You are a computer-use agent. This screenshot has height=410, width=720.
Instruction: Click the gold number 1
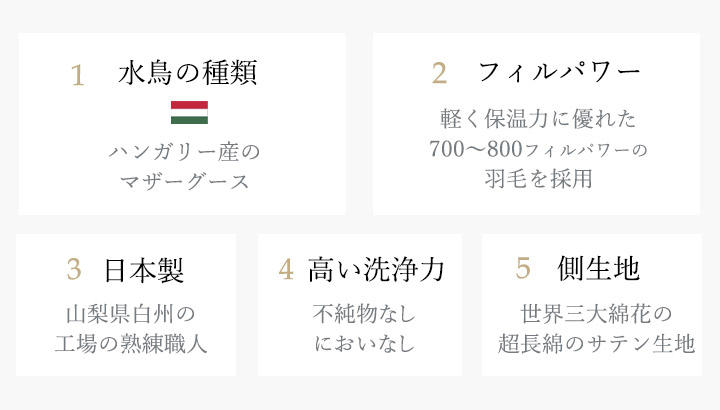point(77,75)
